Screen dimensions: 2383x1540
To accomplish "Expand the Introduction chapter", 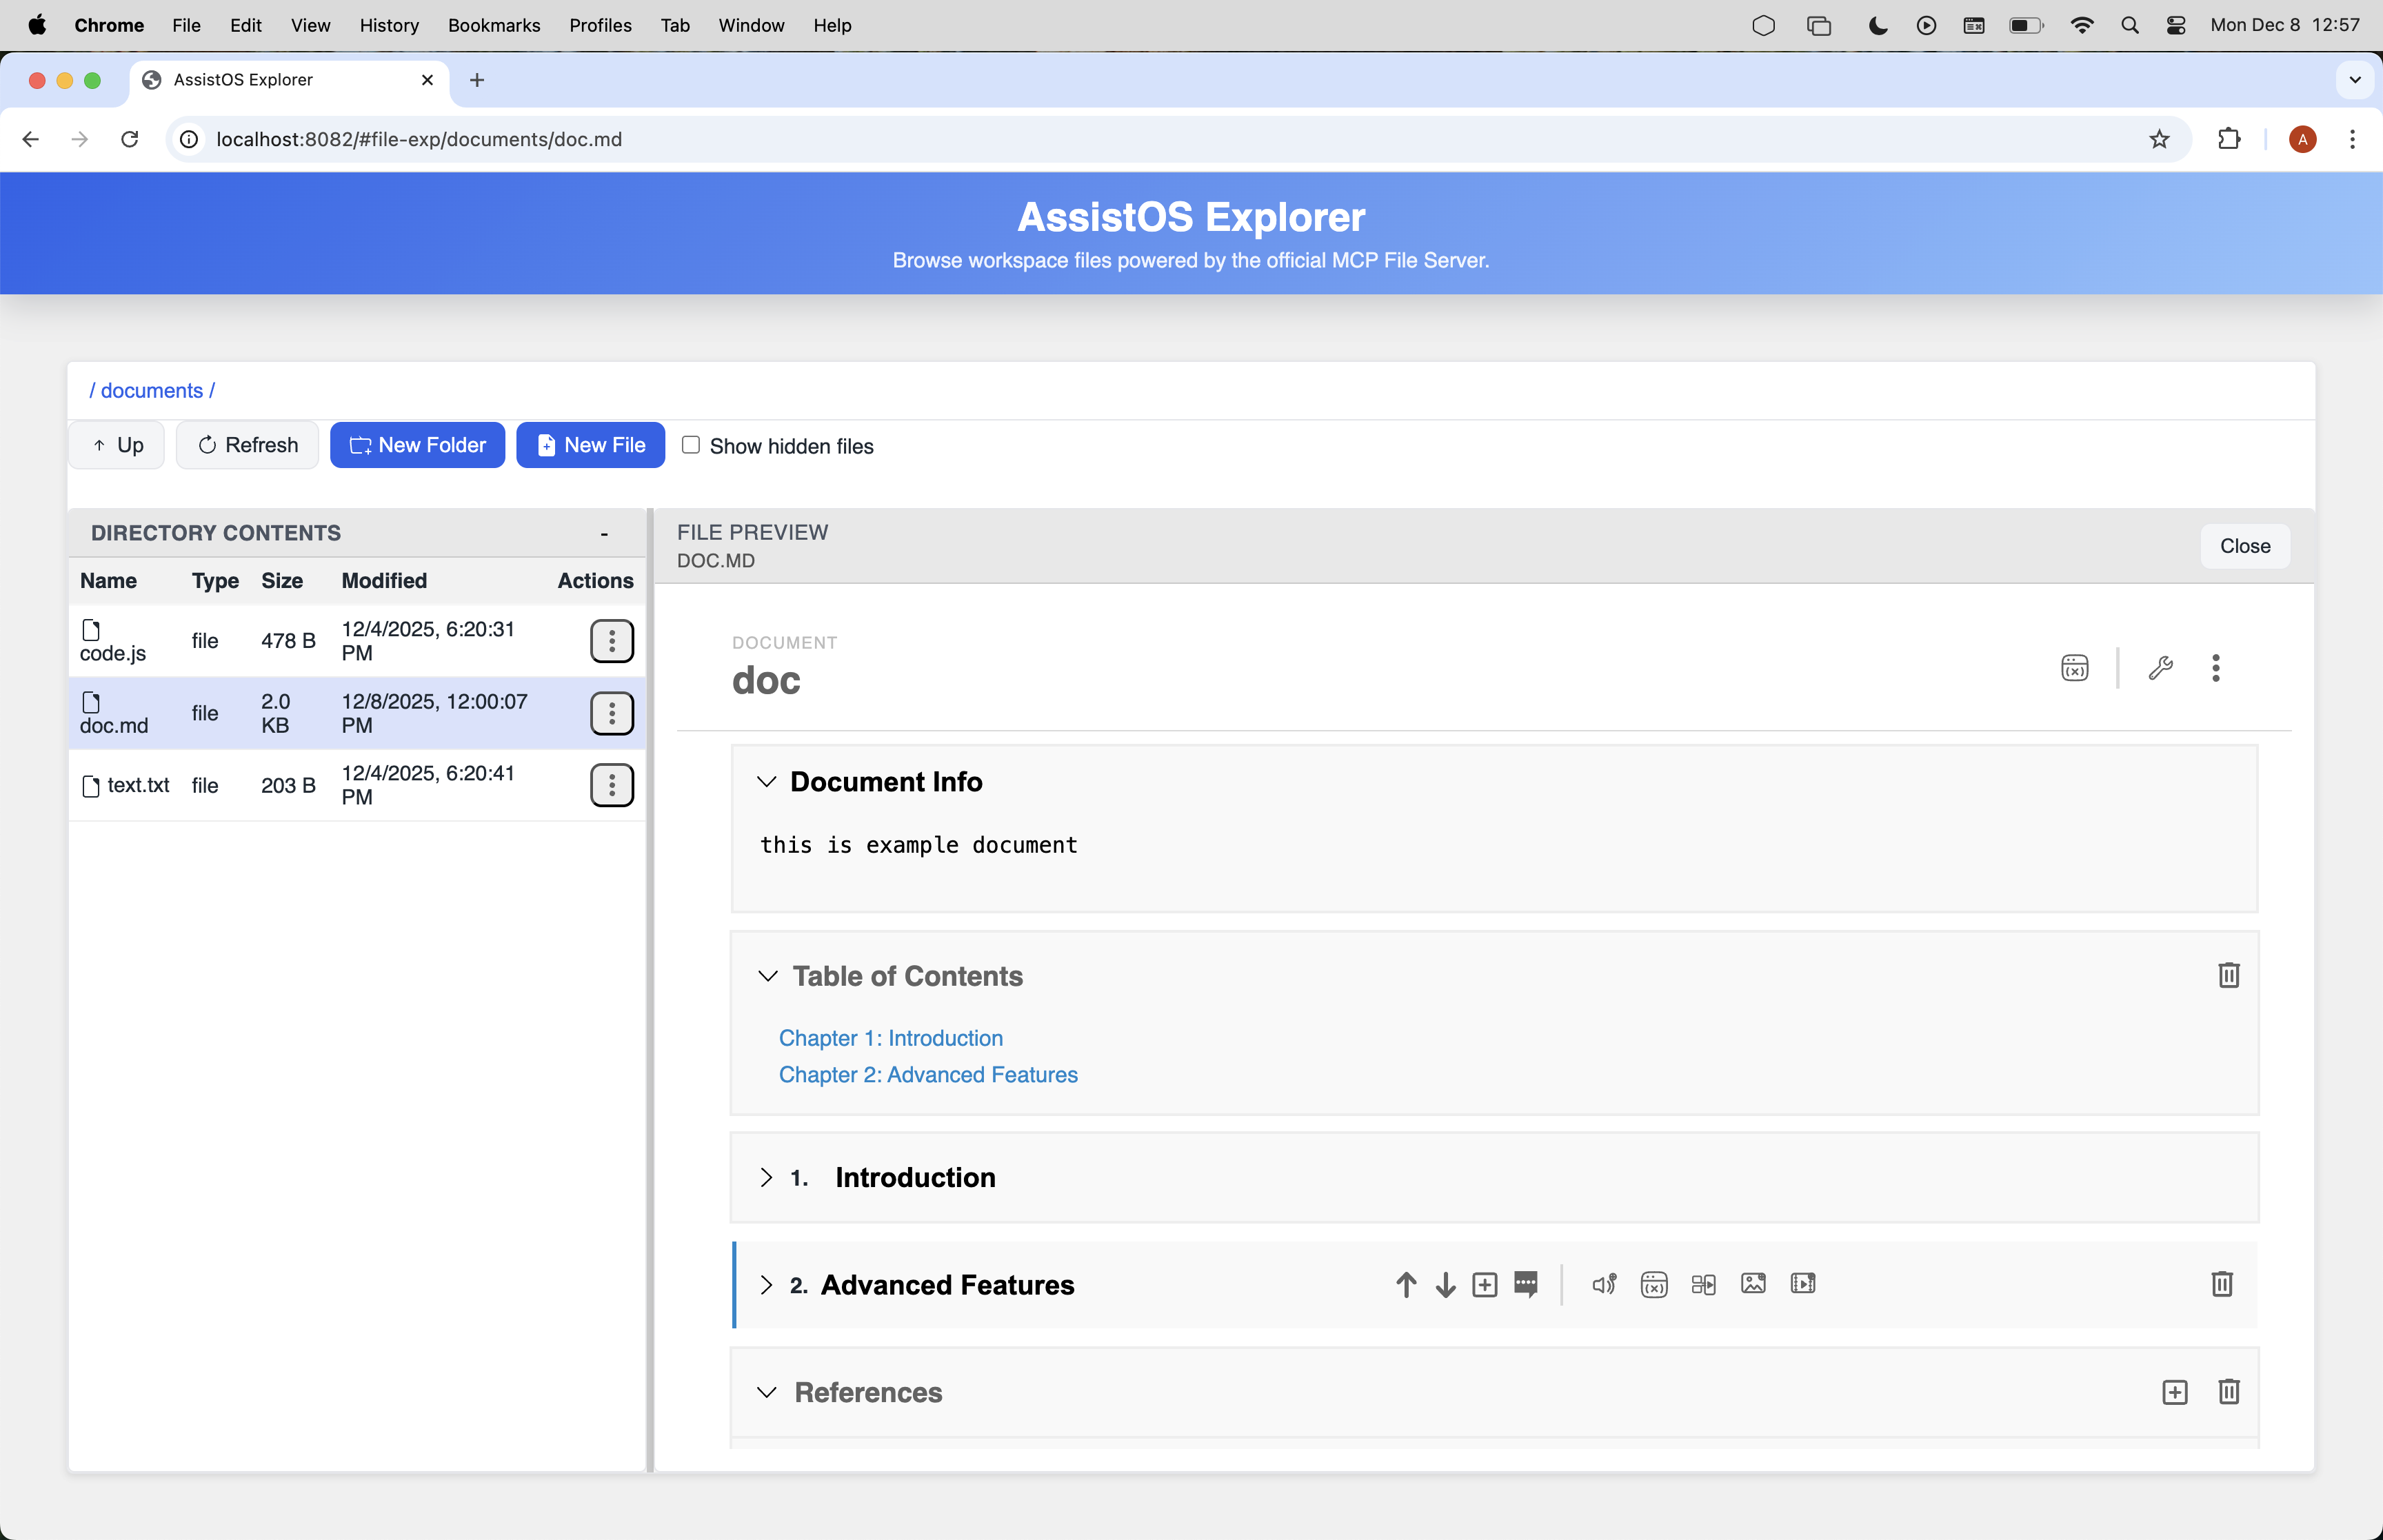I will (x=766, y=1178).
